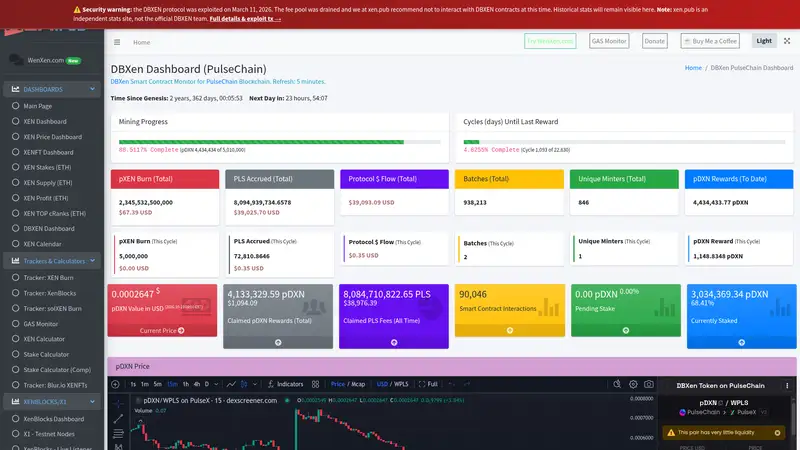
Task: Expand Currently Staked card plus icon
Action: (x=741, y=342)
